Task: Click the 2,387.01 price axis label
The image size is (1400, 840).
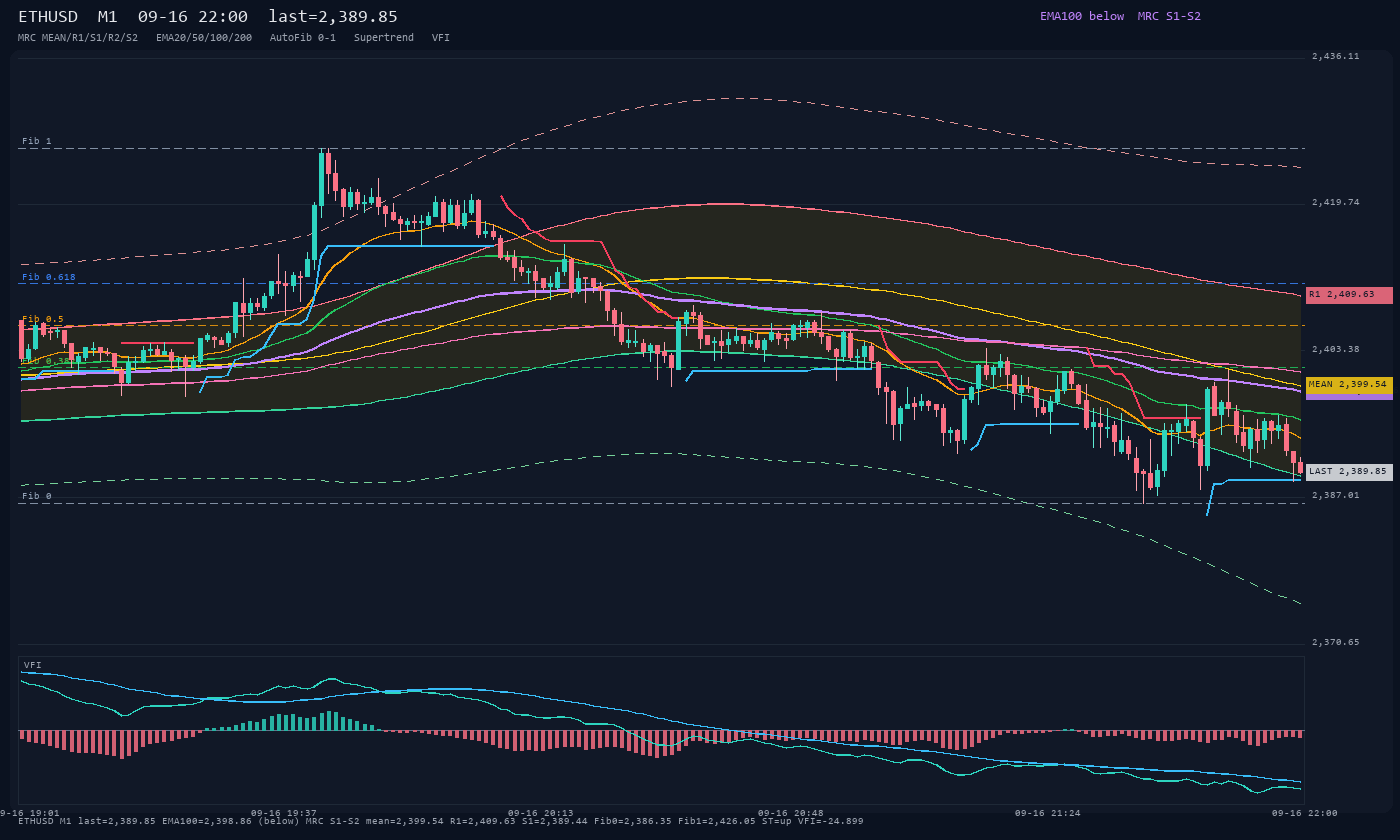Action: pyautogui.click(x=1336, y=495)
